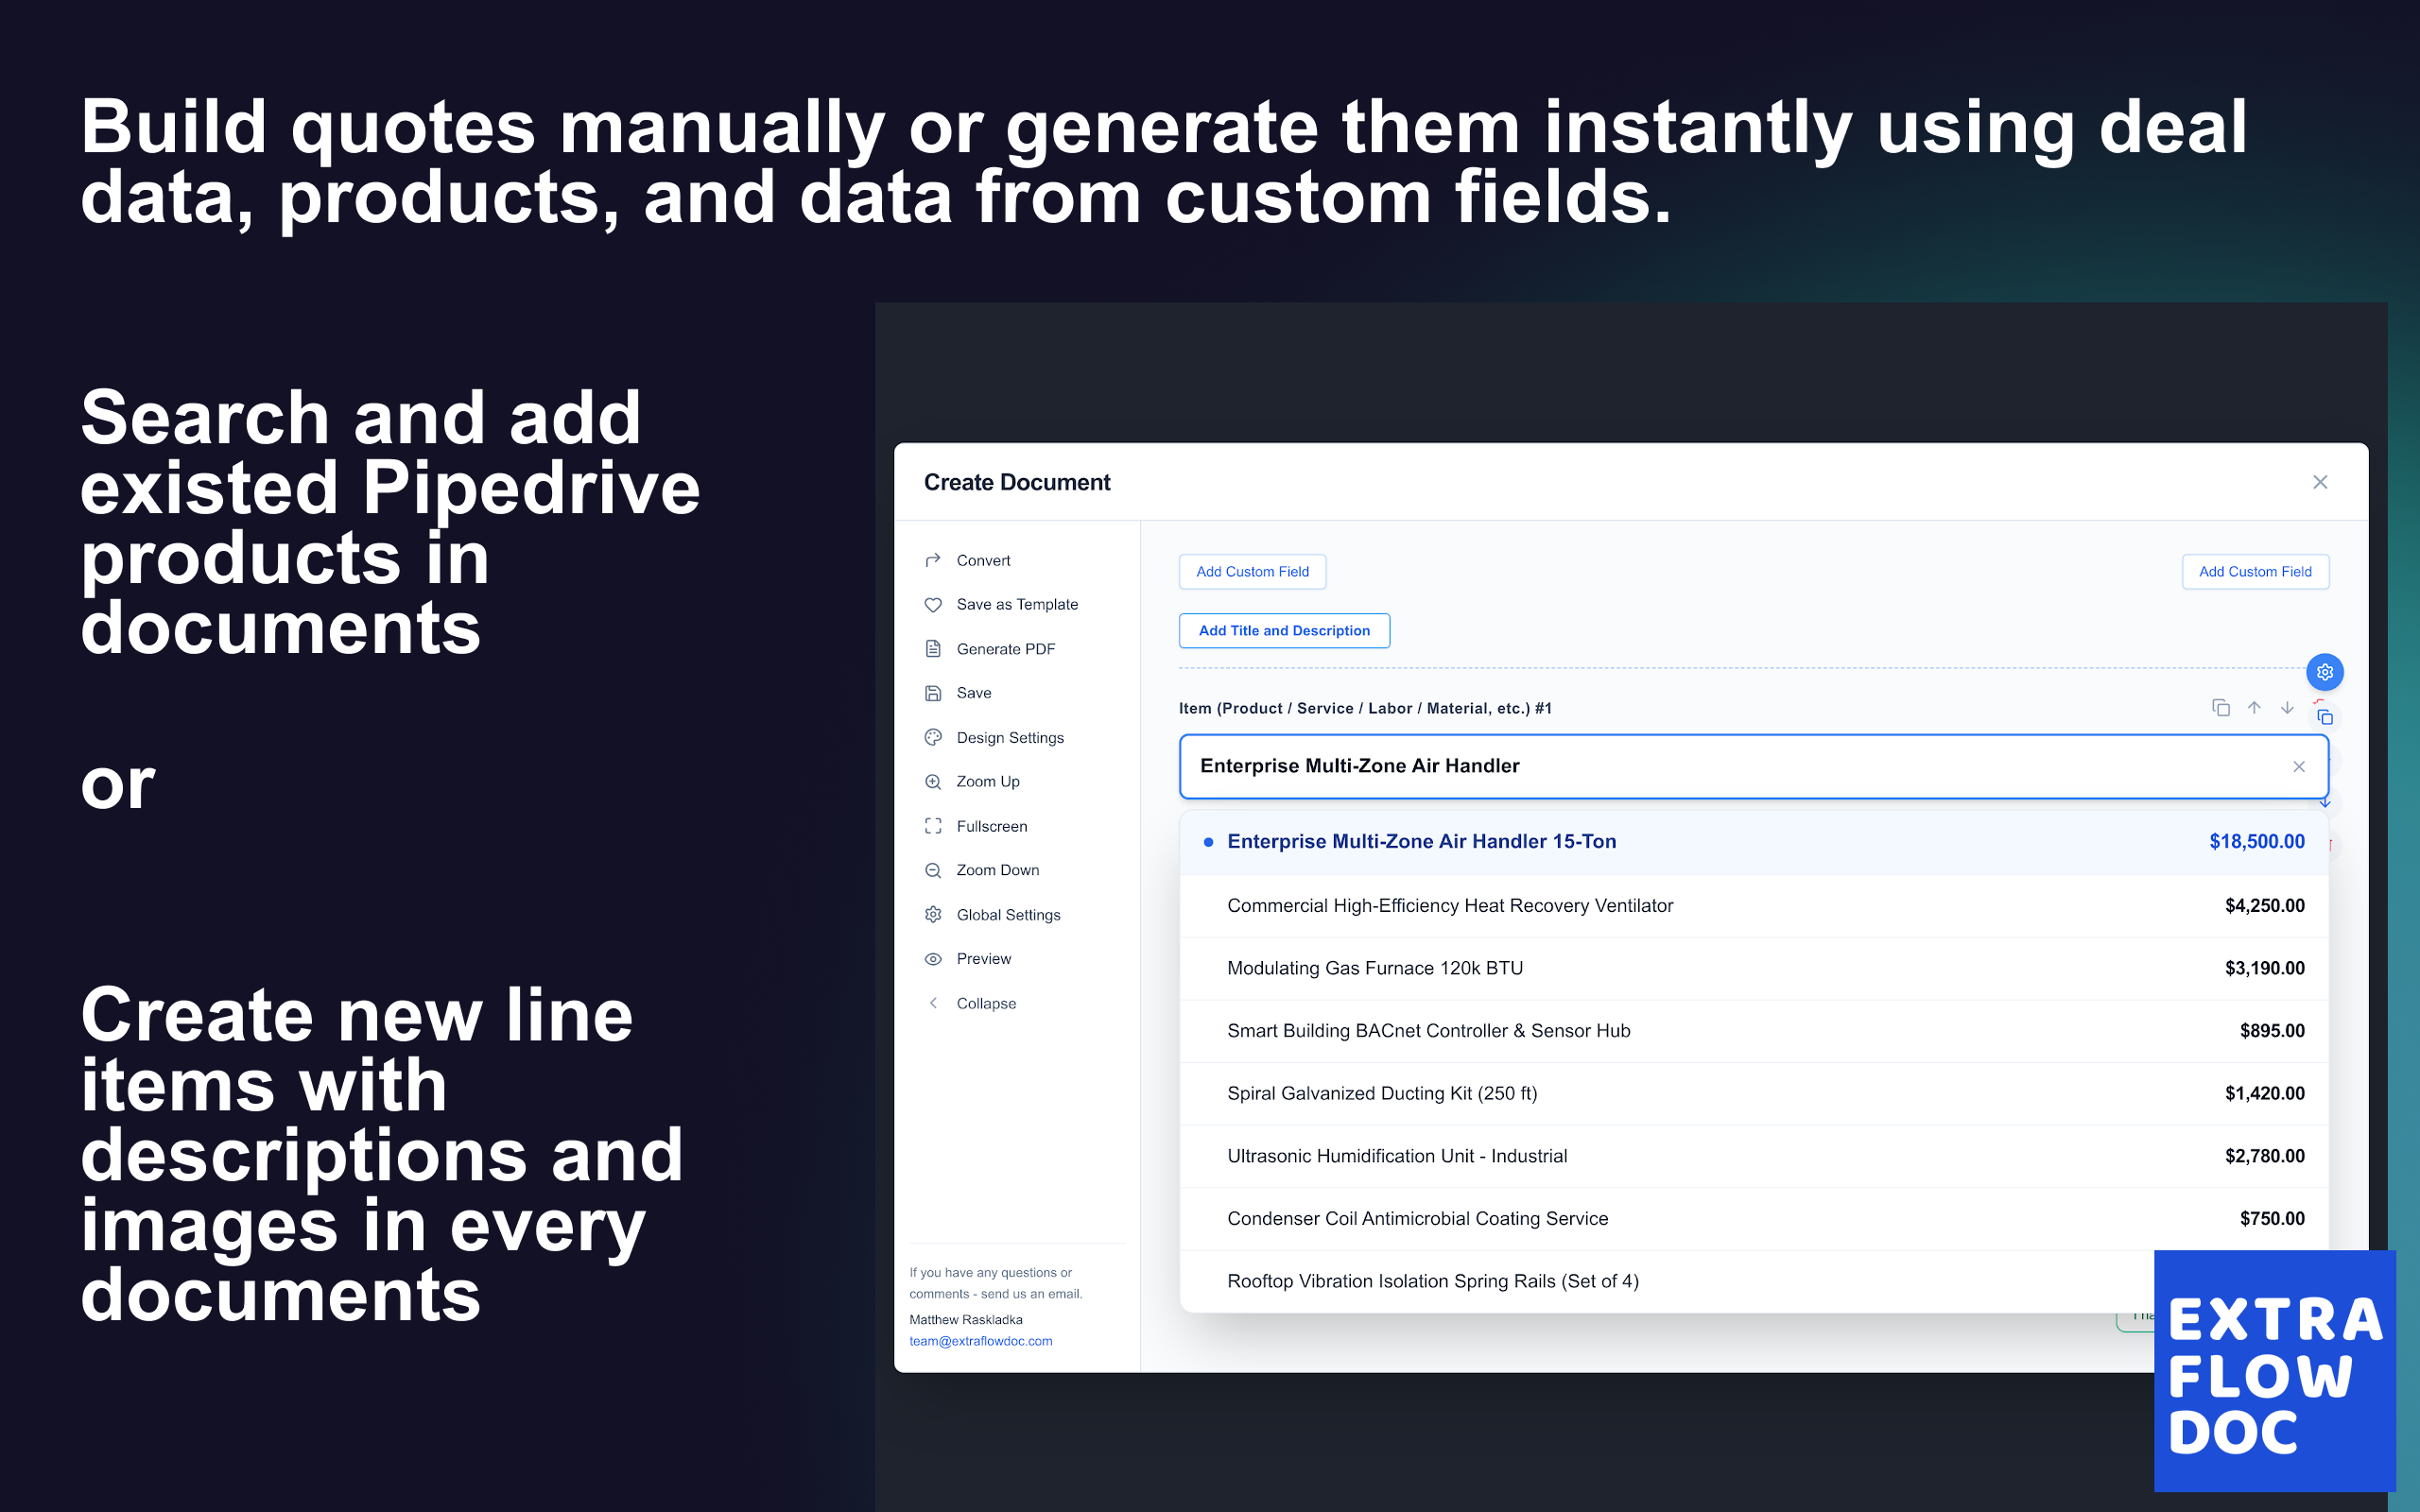Screen dimensions: 2420x1512
Task: Click the Generate PDF document icon
Action: point(933,648)
